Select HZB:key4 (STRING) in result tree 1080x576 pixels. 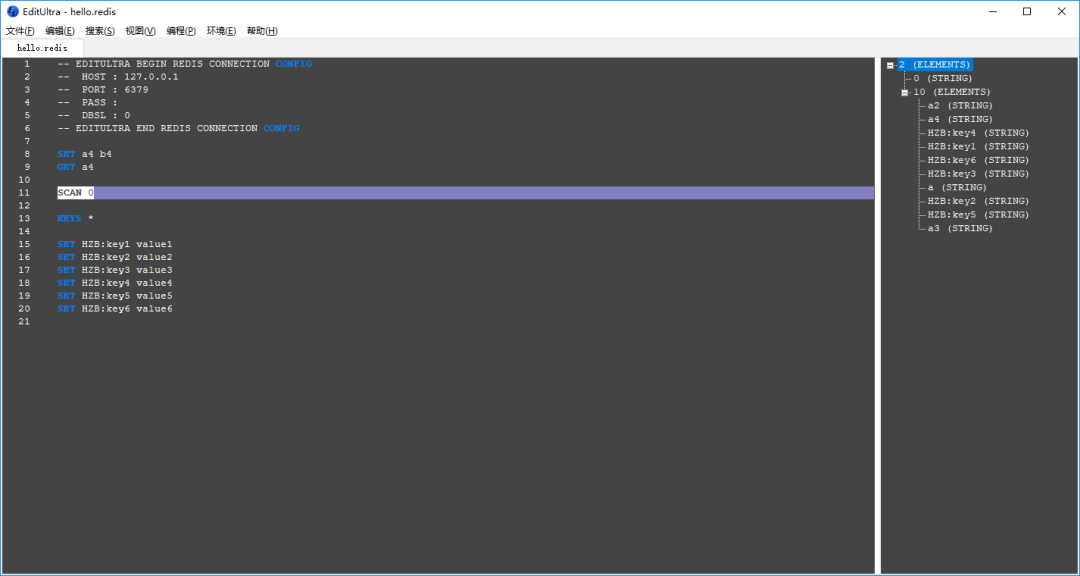tap(978, 133)
